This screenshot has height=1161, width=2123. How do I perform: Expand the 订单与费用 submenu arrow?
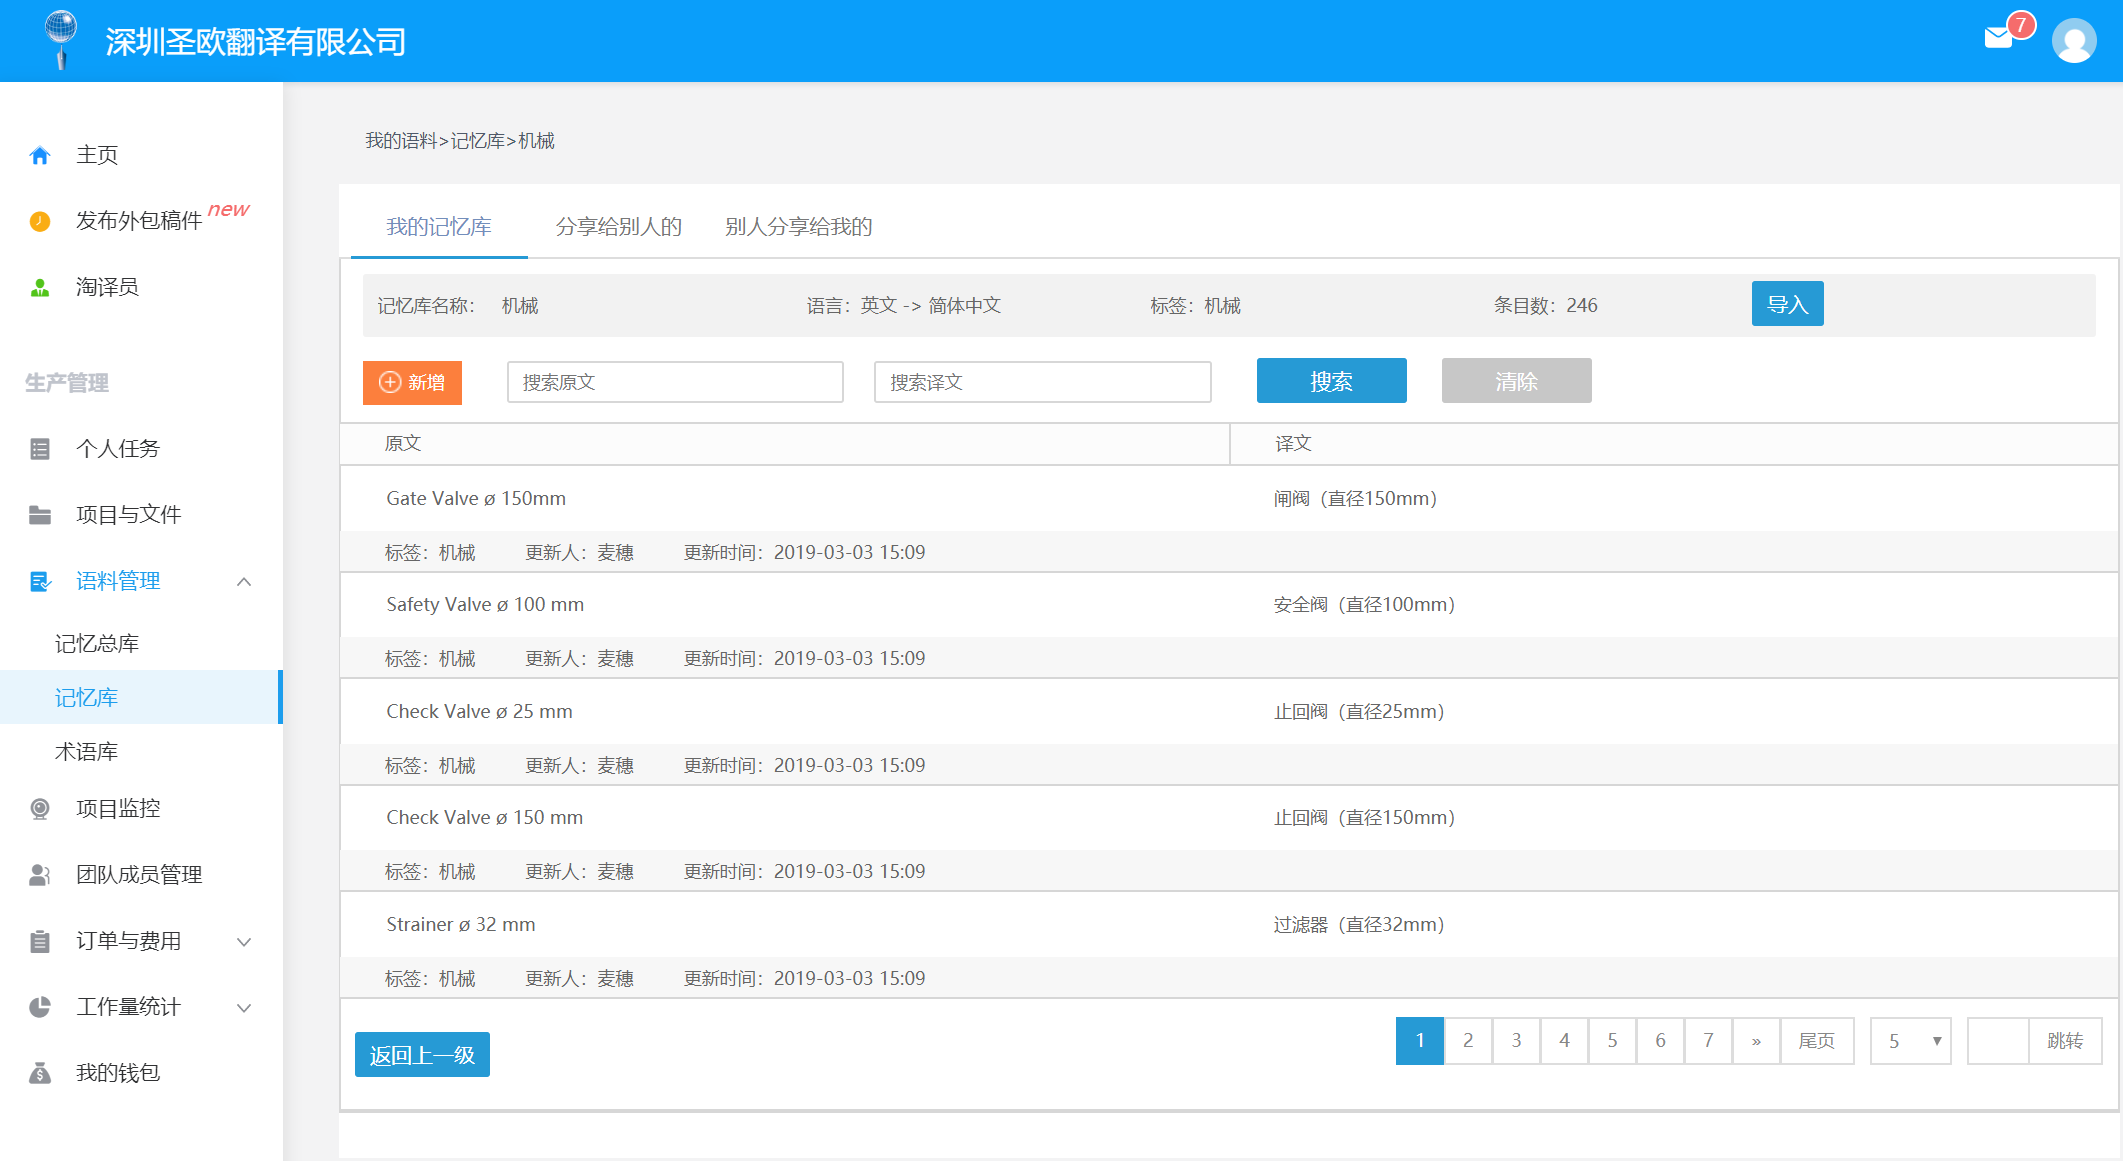[244, 942]
